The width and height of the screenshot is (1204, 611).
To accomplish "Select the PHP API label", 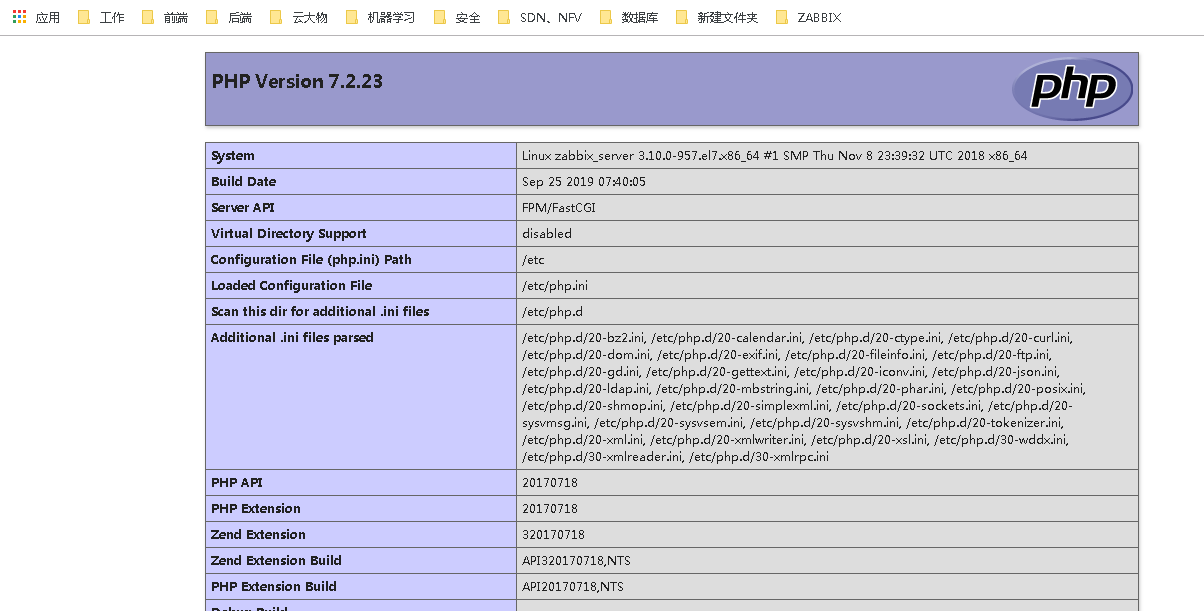I will (x=237, y=483).
